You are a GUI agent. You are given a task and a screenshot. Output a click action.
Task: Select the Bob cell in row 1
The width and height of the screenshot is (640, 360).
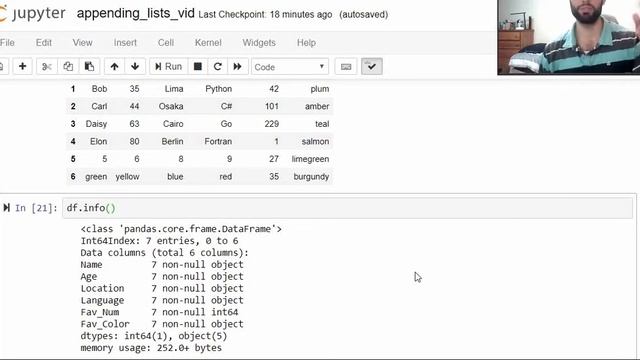click(x=99, y=89)
